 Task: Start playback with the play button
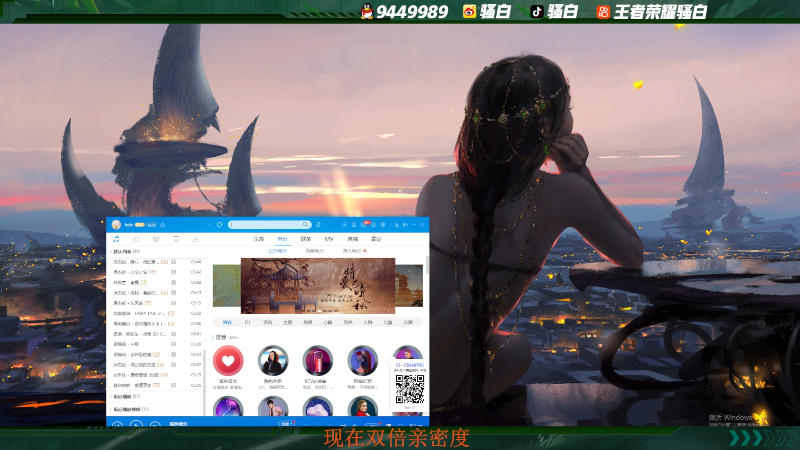coord(136,424)
